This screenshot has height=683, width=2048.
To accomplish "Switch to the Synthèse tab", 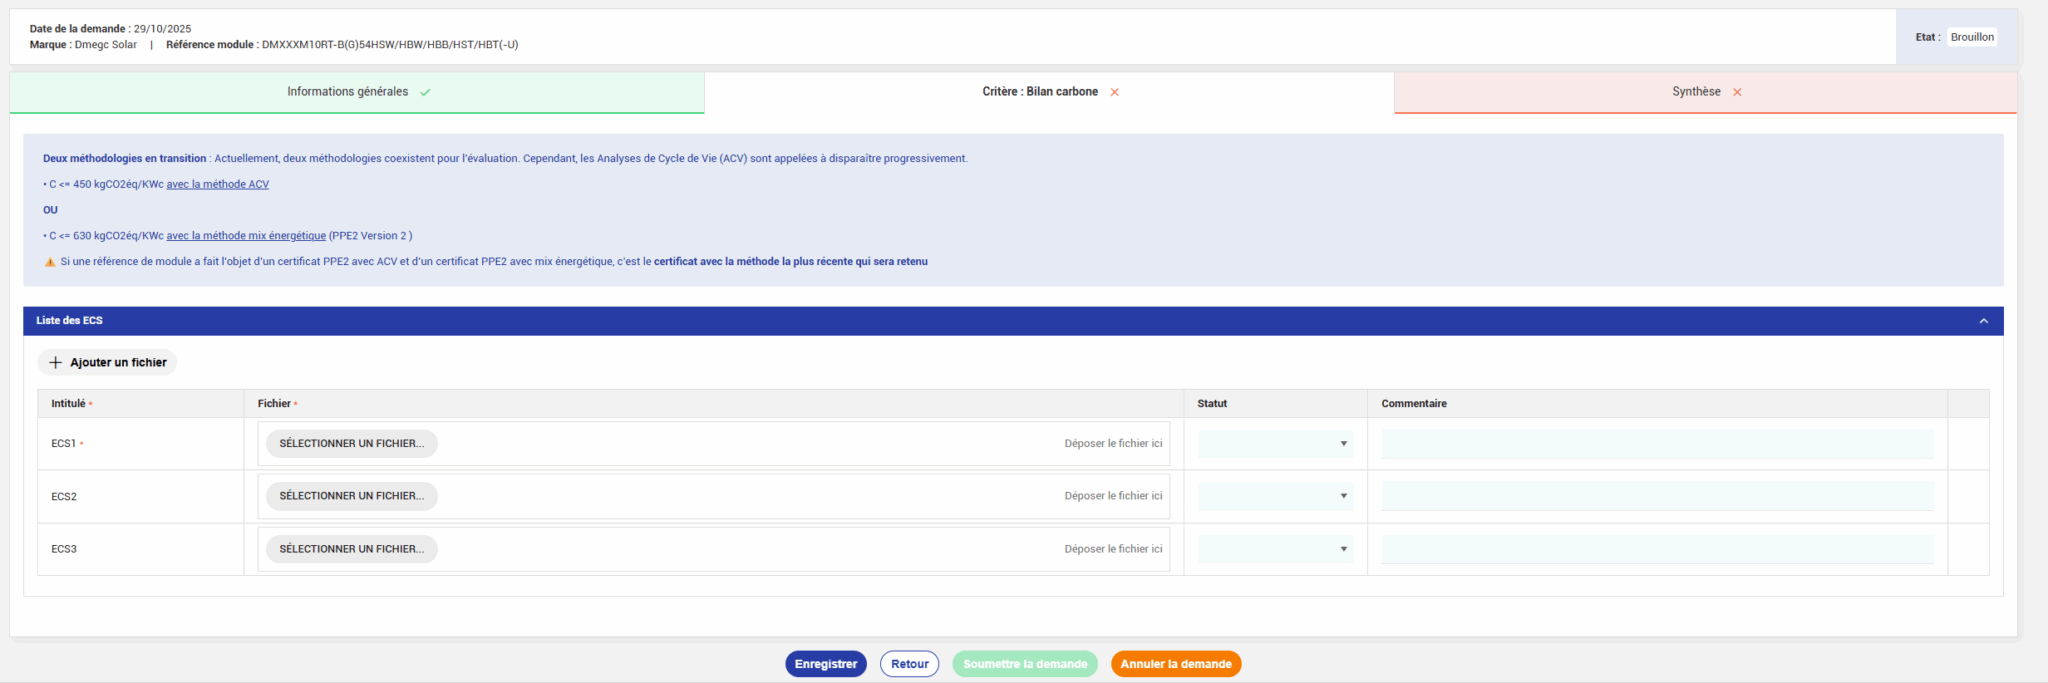I will (x=1696, y=92).
